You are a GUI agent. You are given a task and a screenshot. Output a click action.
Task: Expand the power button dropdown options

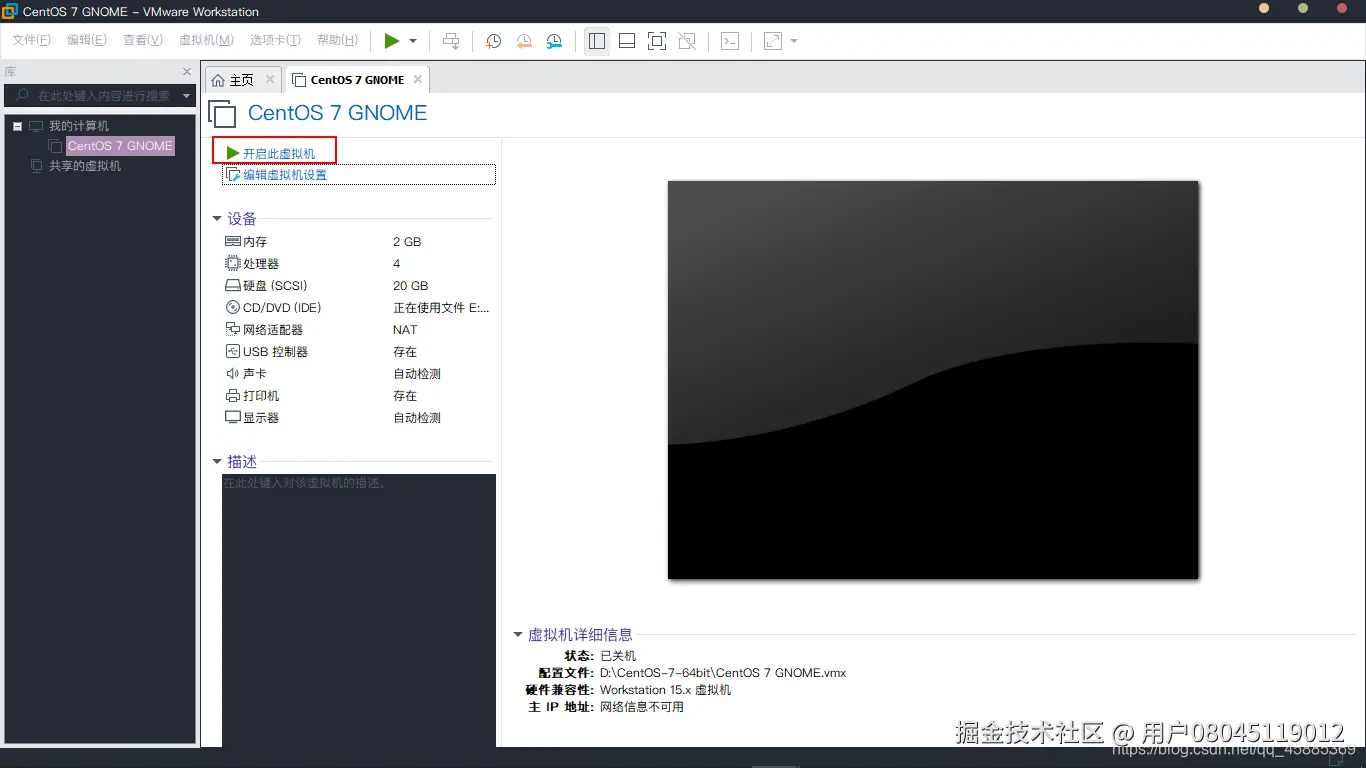[x=412, y=41]
